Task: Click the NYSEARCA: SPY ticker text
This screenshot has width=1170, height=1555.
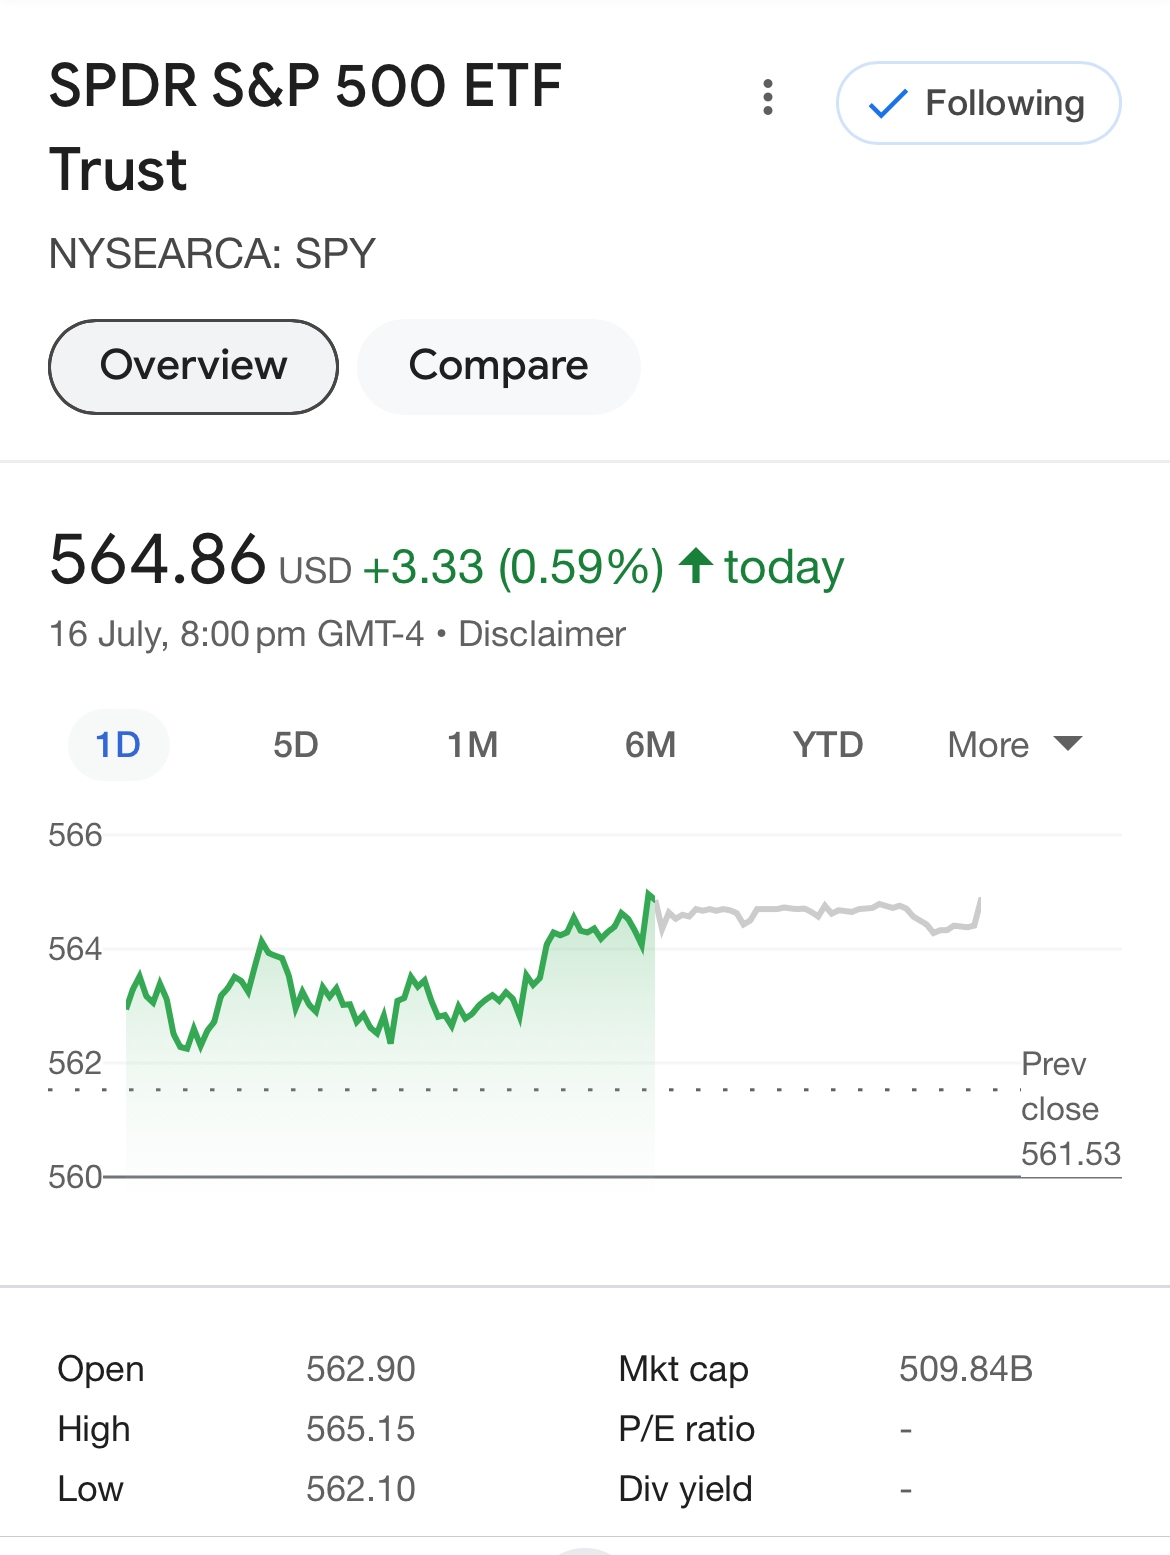Action: pyautogui.click(x=212, y=254)
